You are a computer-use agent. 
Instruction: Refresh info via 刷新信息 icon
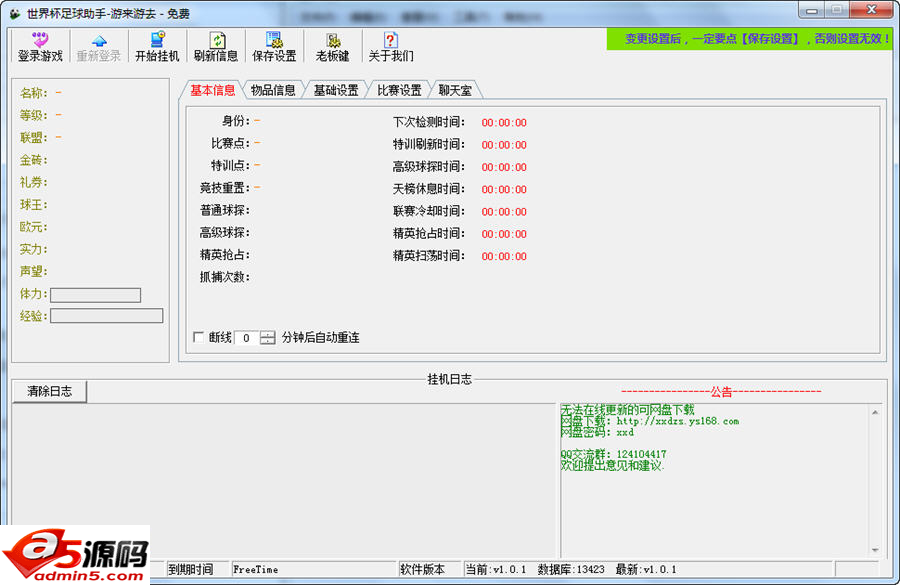coord(216,47)
